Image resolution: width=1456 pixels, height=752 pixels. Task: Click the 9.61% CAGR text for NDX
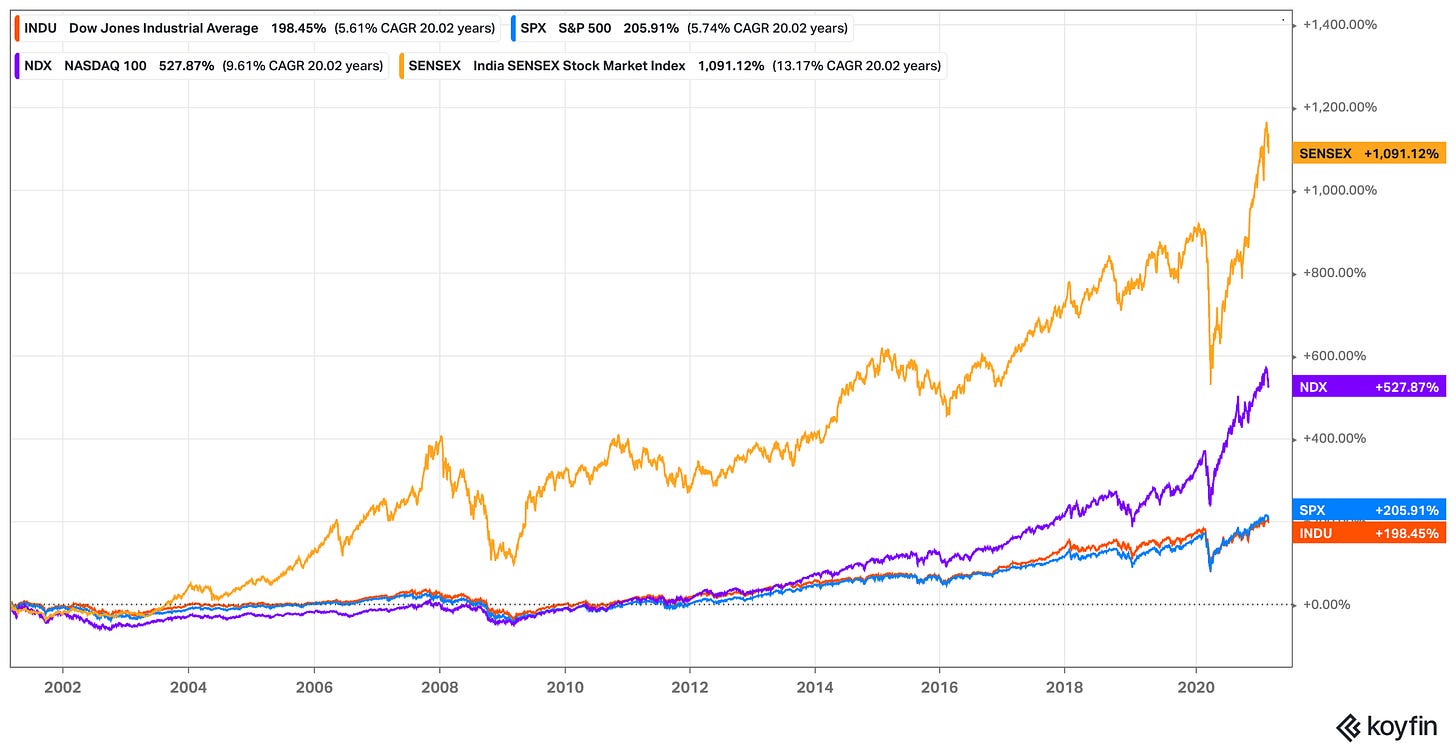coord(304,66)
